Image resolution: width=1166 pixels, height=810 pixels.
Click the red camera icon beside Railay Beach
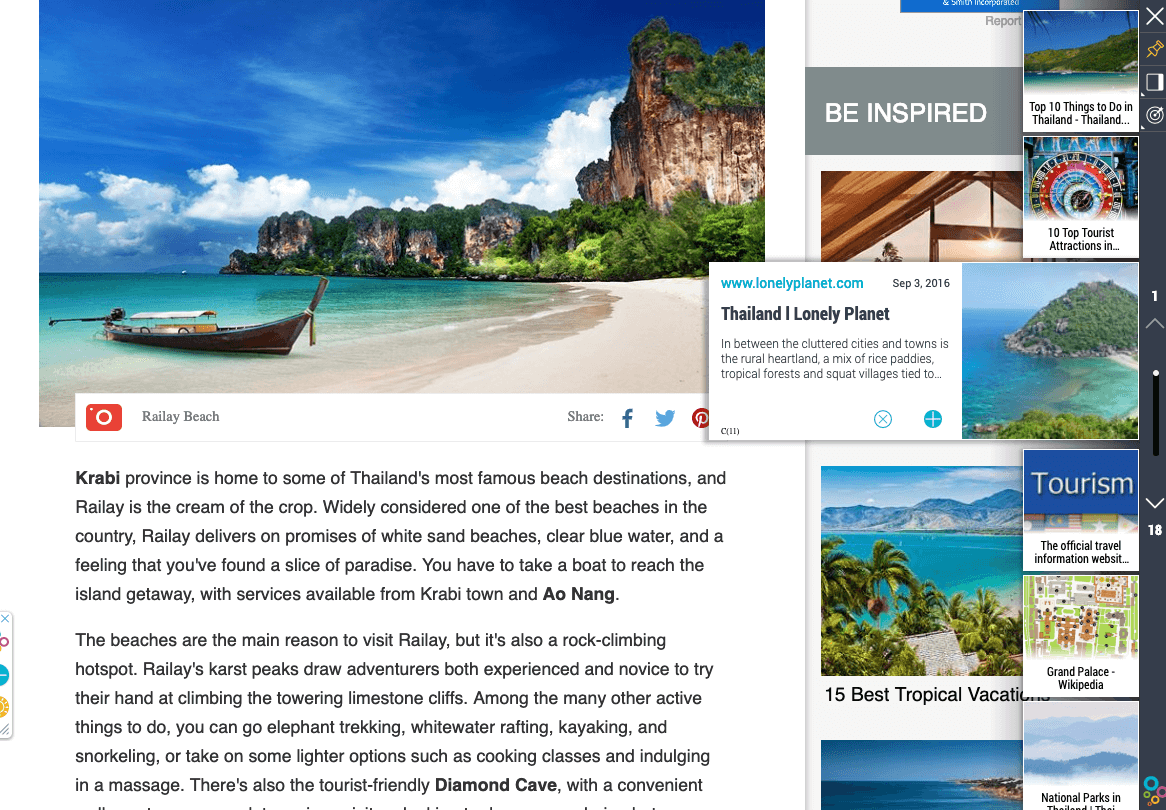point(104,417)
